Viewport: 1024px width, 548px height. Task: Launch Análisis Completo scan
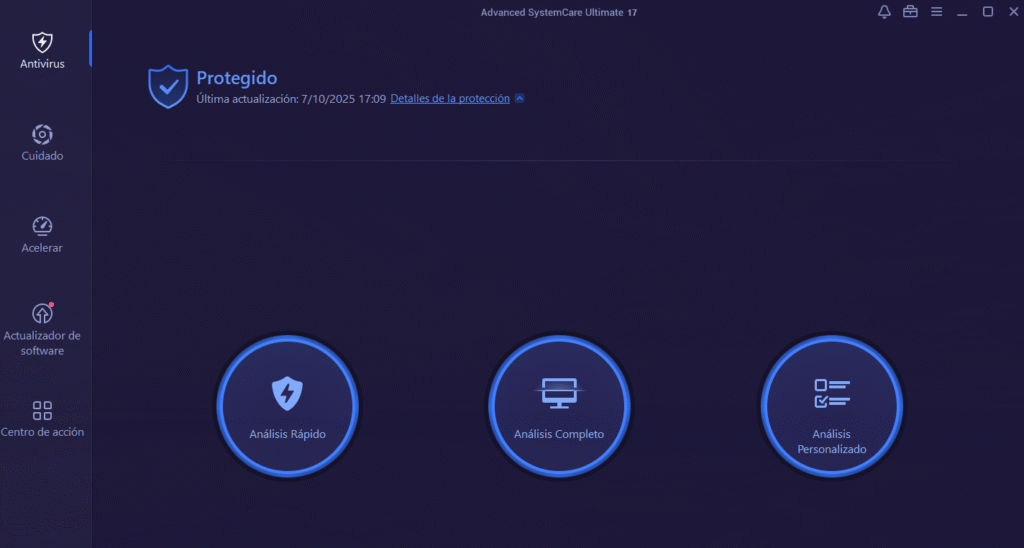click(559, 405)
